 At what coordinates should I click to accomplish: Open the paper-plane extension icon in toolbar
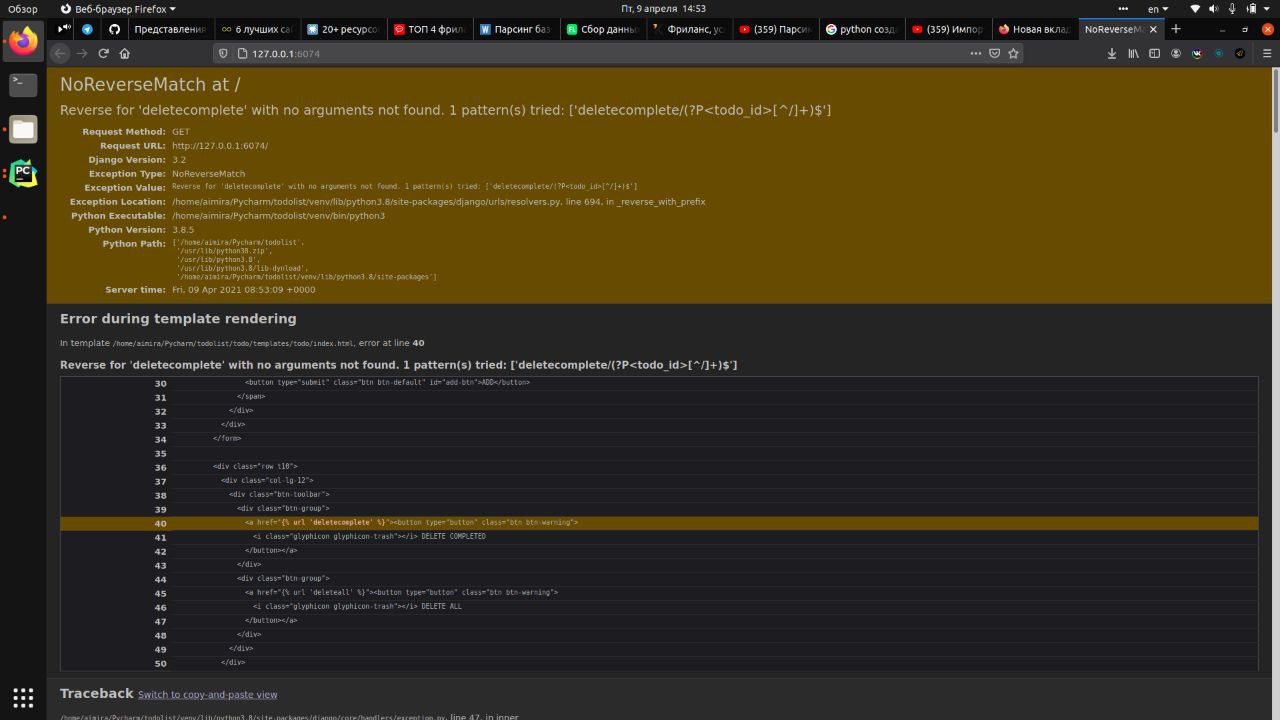coord(1240,53)
